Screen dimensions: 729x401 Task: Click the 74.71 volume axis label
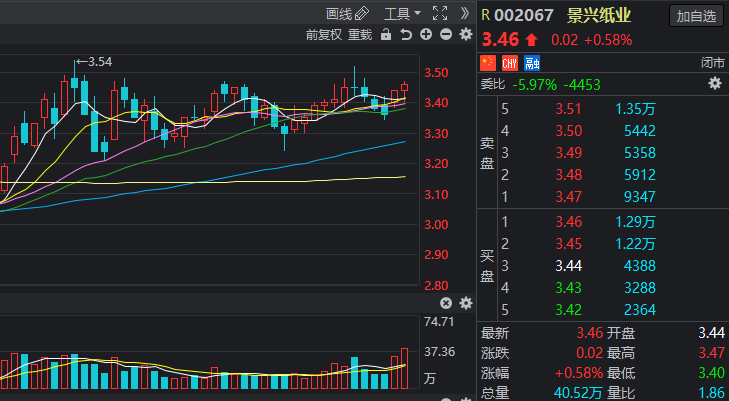point(439,322)
